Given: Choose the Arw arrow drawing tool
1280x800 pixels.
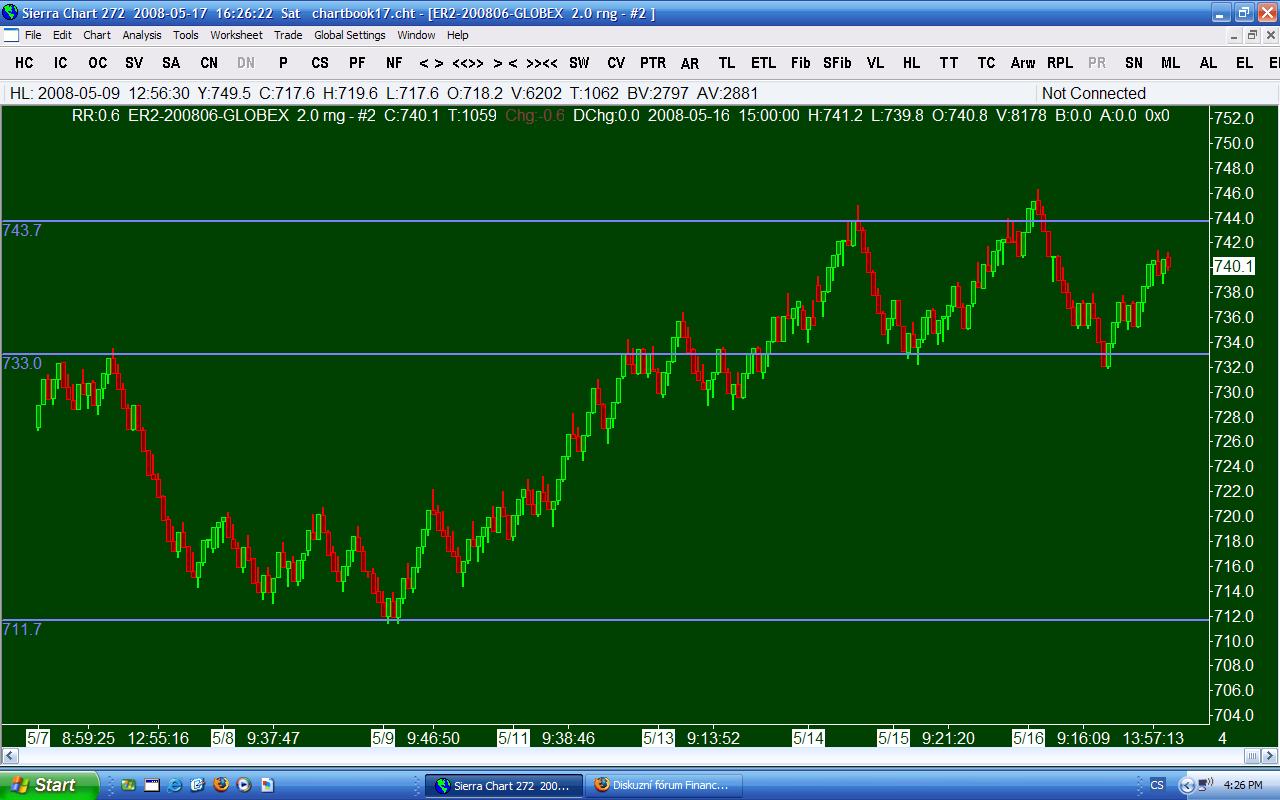Looking at the screenshot, I should click(1022, 63).
